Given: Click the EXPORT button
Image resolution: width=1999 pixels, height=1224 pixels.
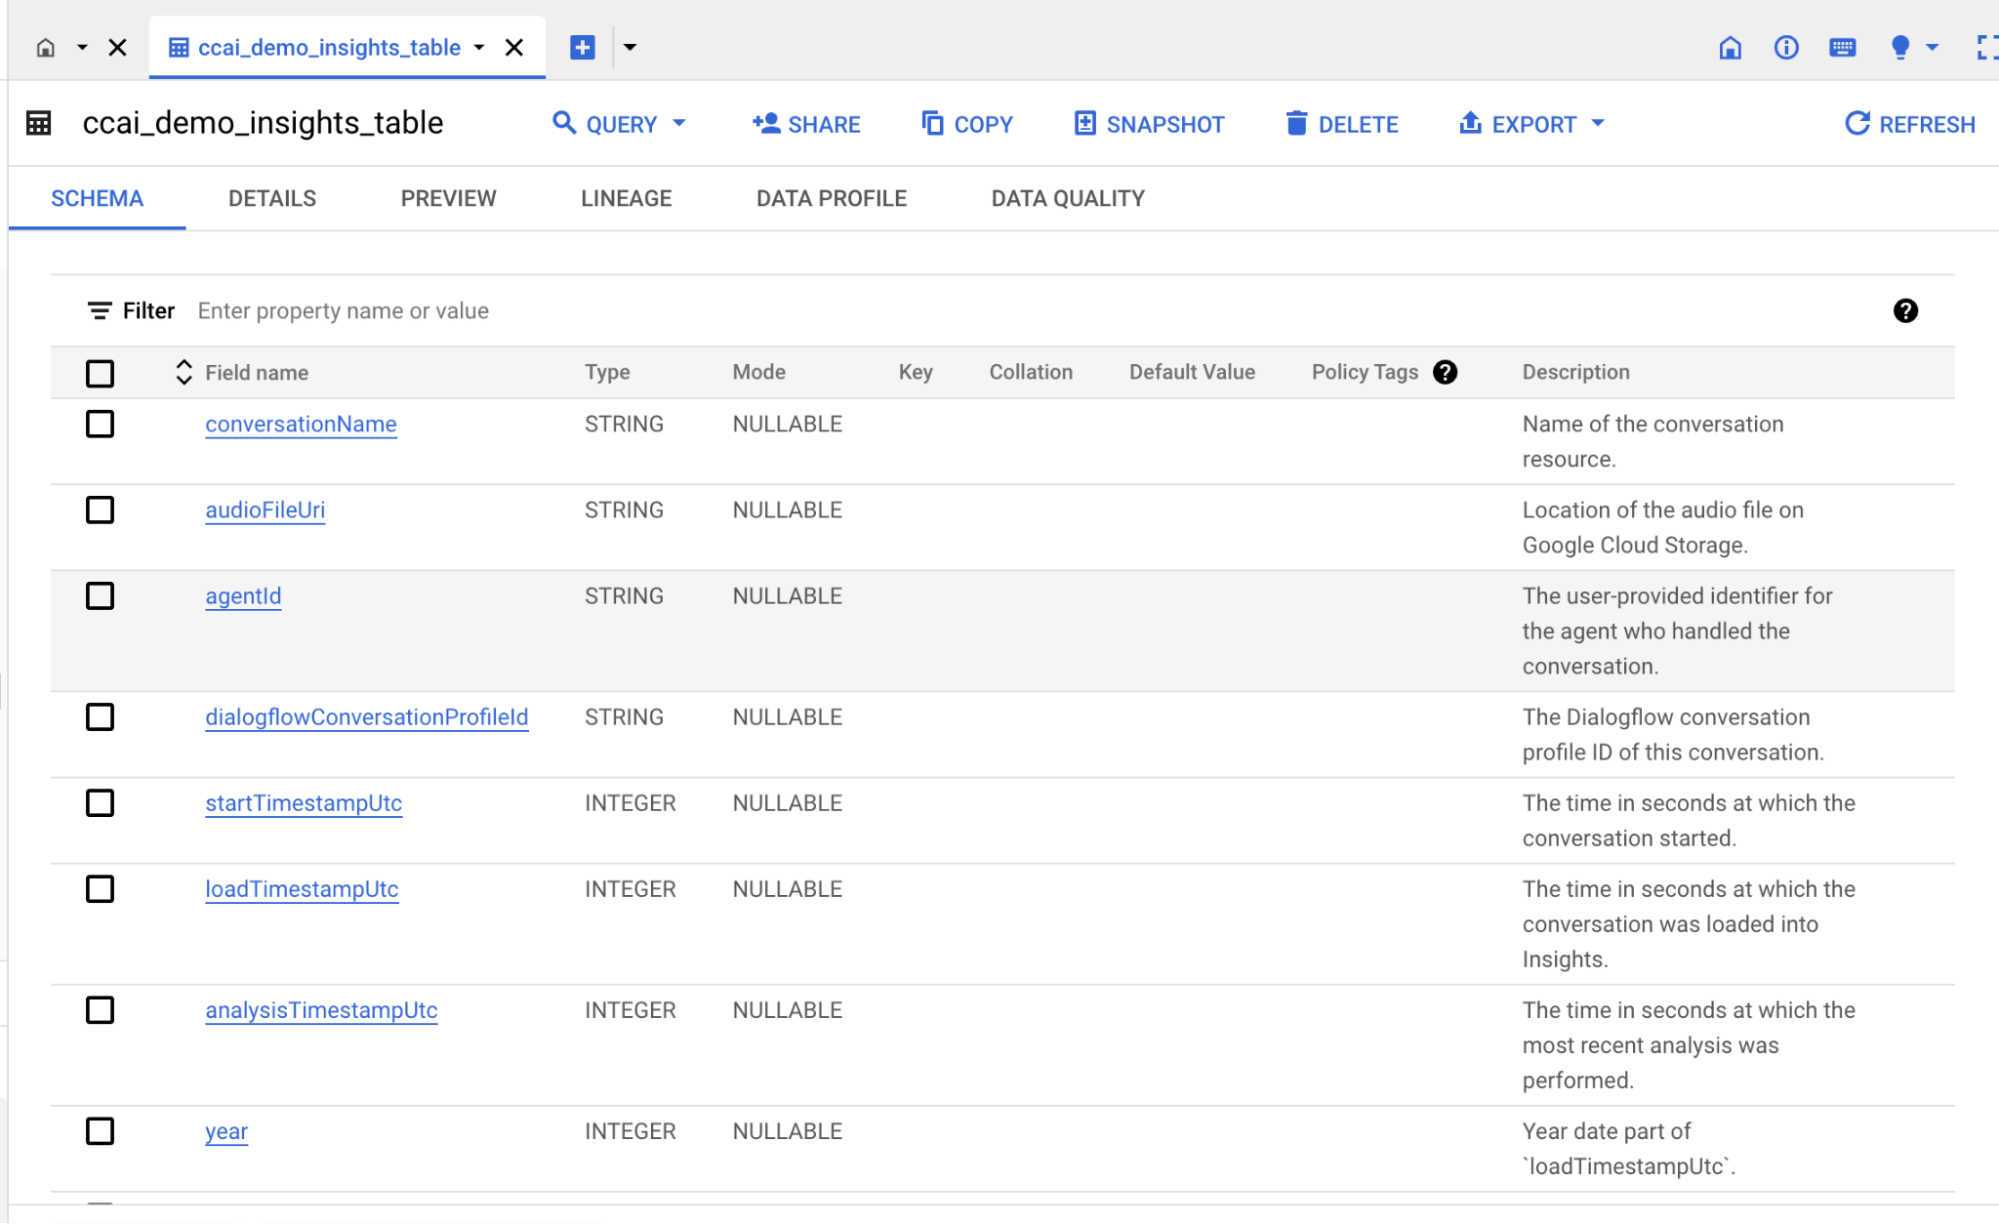Looking at the screenshot, I should click(1518, 124).
